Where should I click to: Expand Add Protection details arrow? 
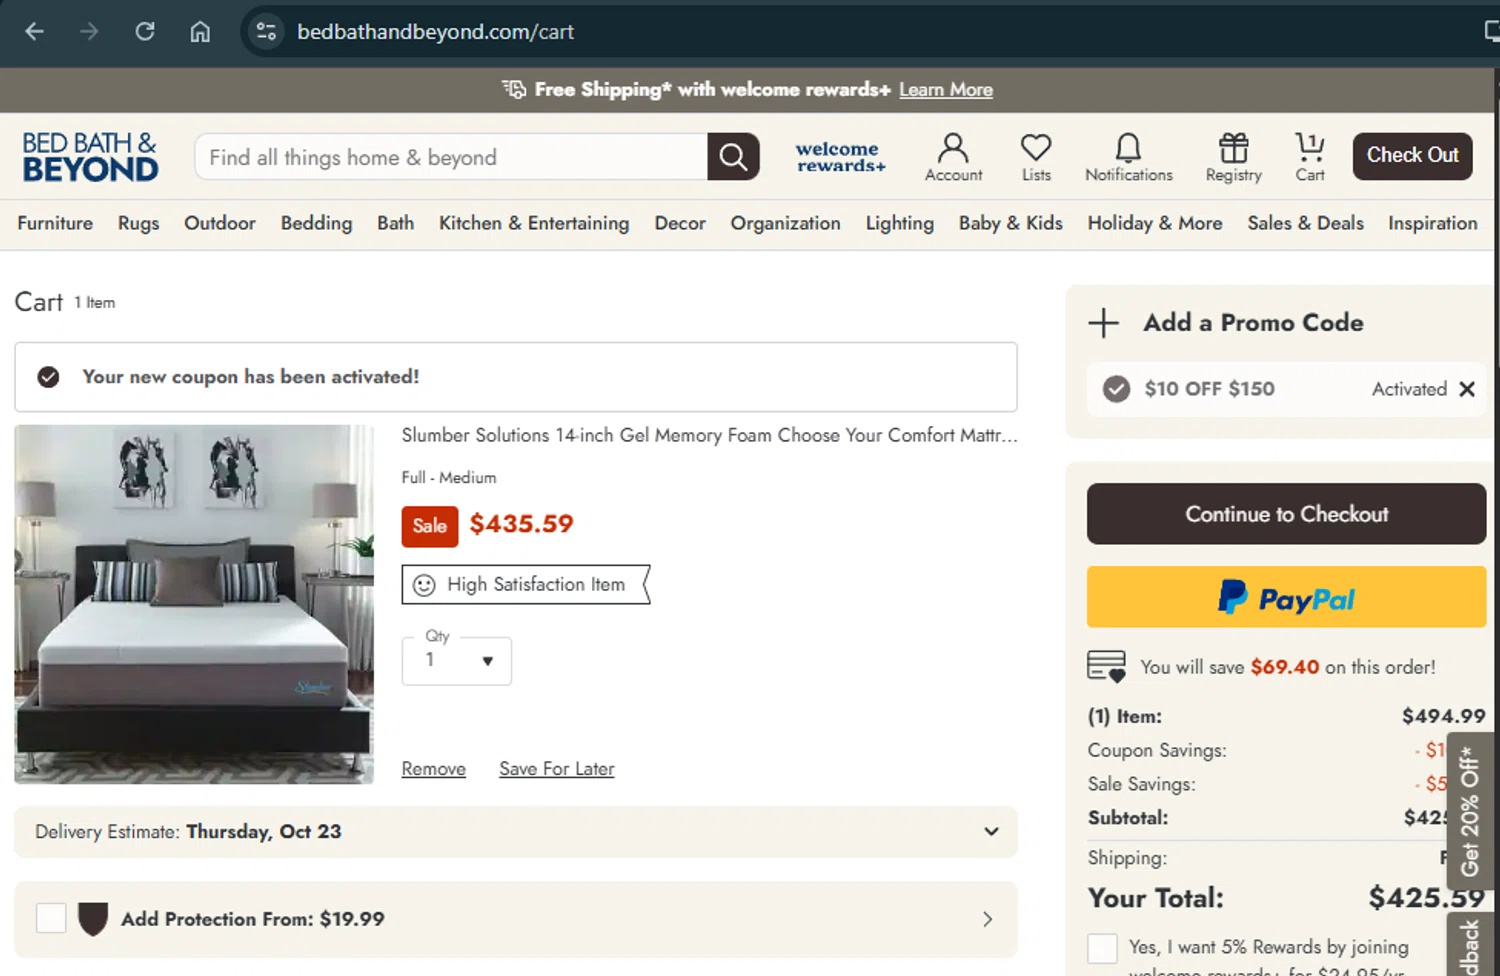pos(987,919)
